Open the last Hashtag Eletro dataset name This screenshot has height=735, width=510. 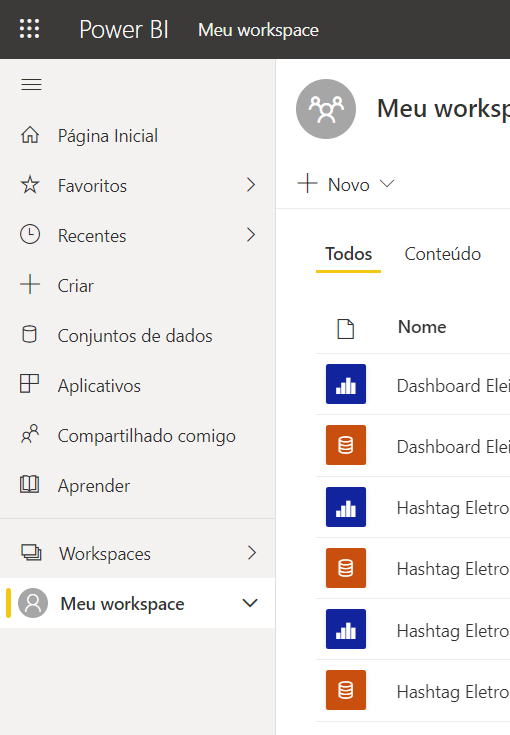[x=453, y=692]
